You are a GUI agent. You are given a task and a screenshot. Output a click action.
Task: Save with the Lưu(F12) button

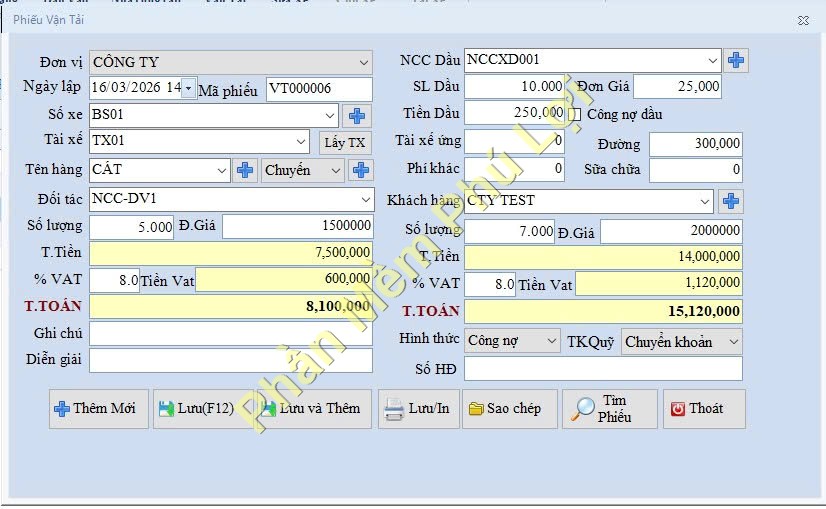(x=204, y=409)
